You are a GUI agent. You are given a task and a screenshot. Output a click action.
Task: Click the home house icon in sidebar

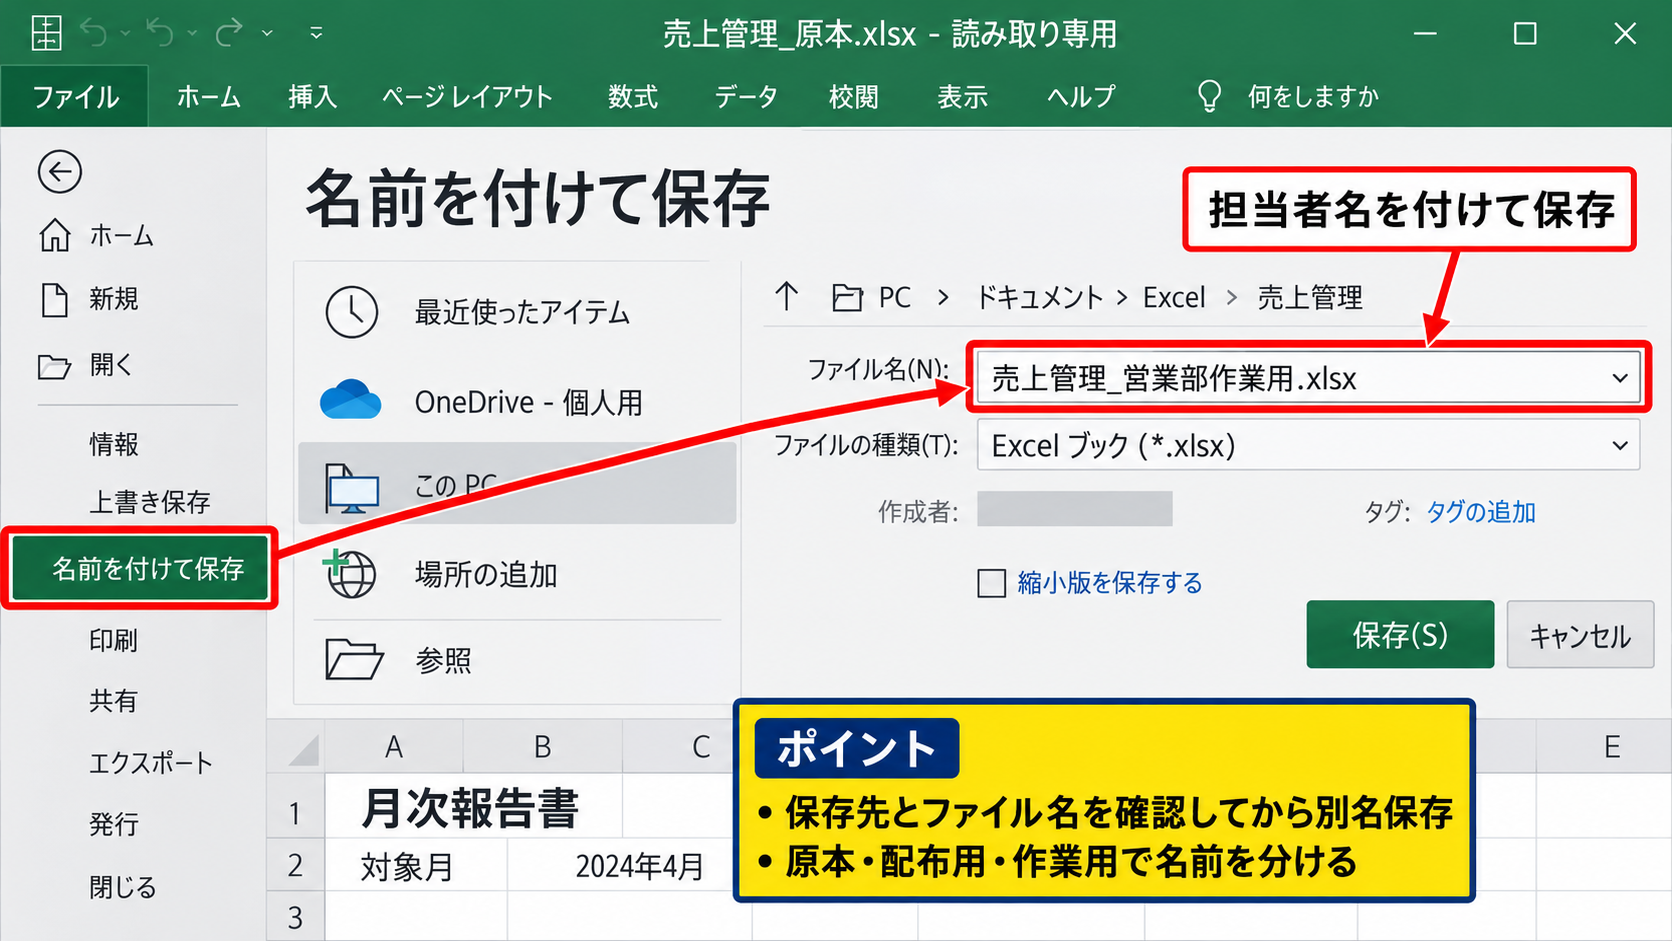click(x=55, y=235)
